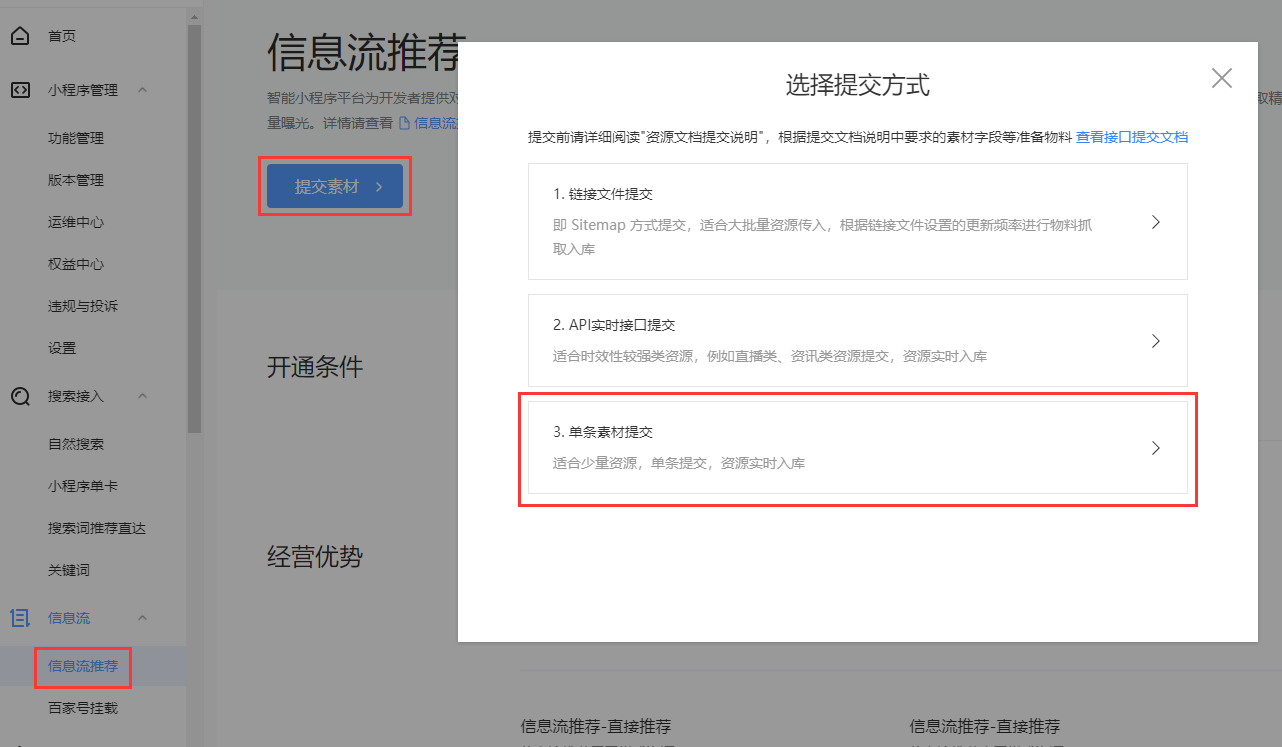Click the 开通条件 heading

[315, 367]
